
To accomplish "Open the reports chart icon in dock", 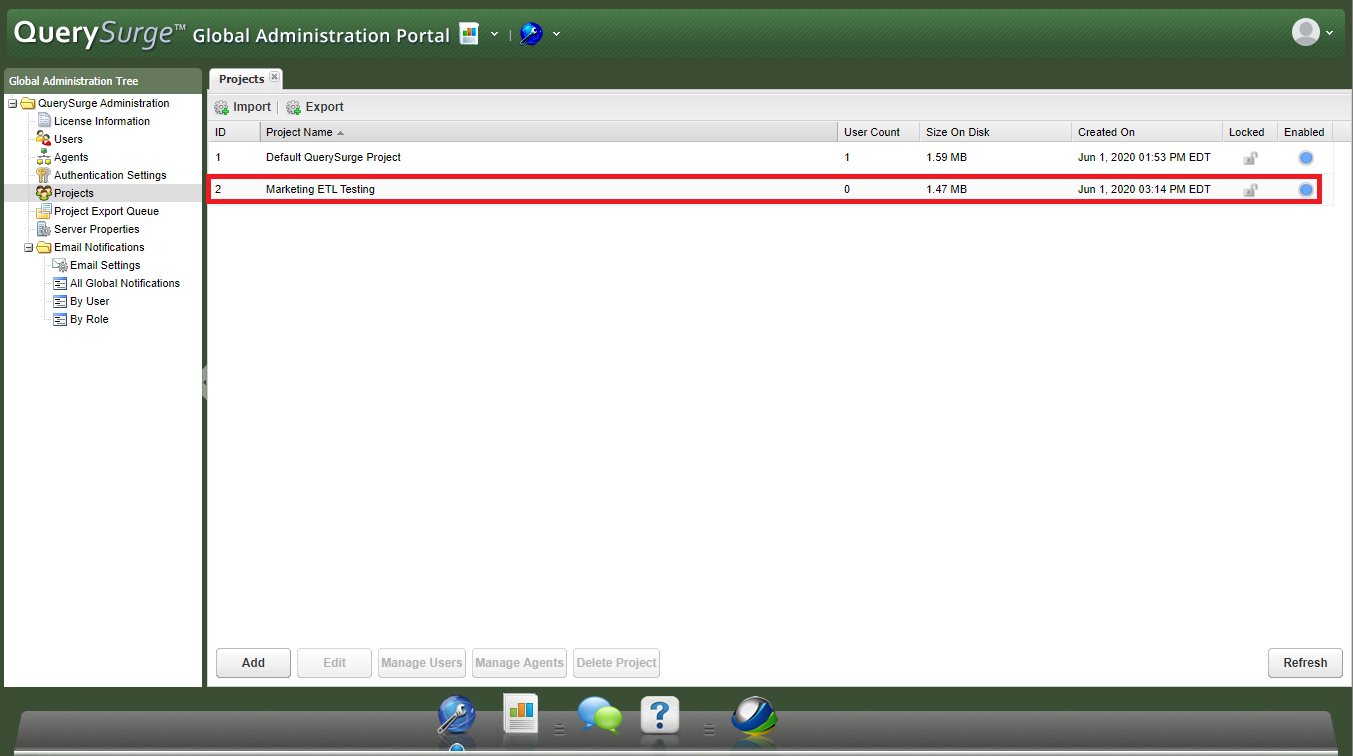I will click(x=521, y=714).
